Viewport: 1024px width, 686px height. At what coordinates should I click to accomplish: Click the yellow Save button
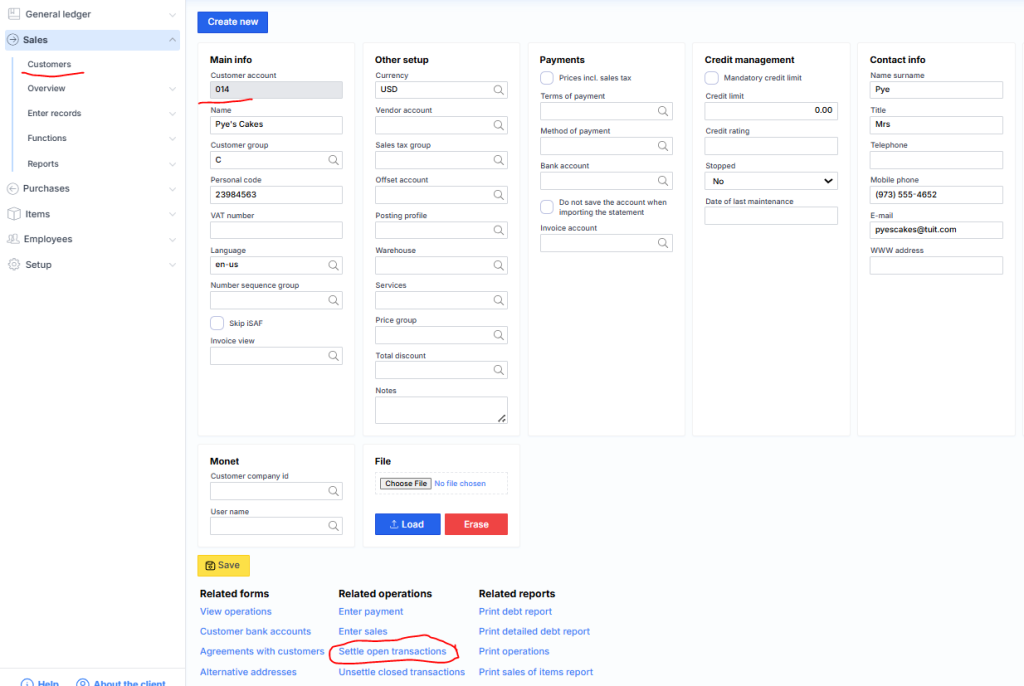[x=223, y=566]
